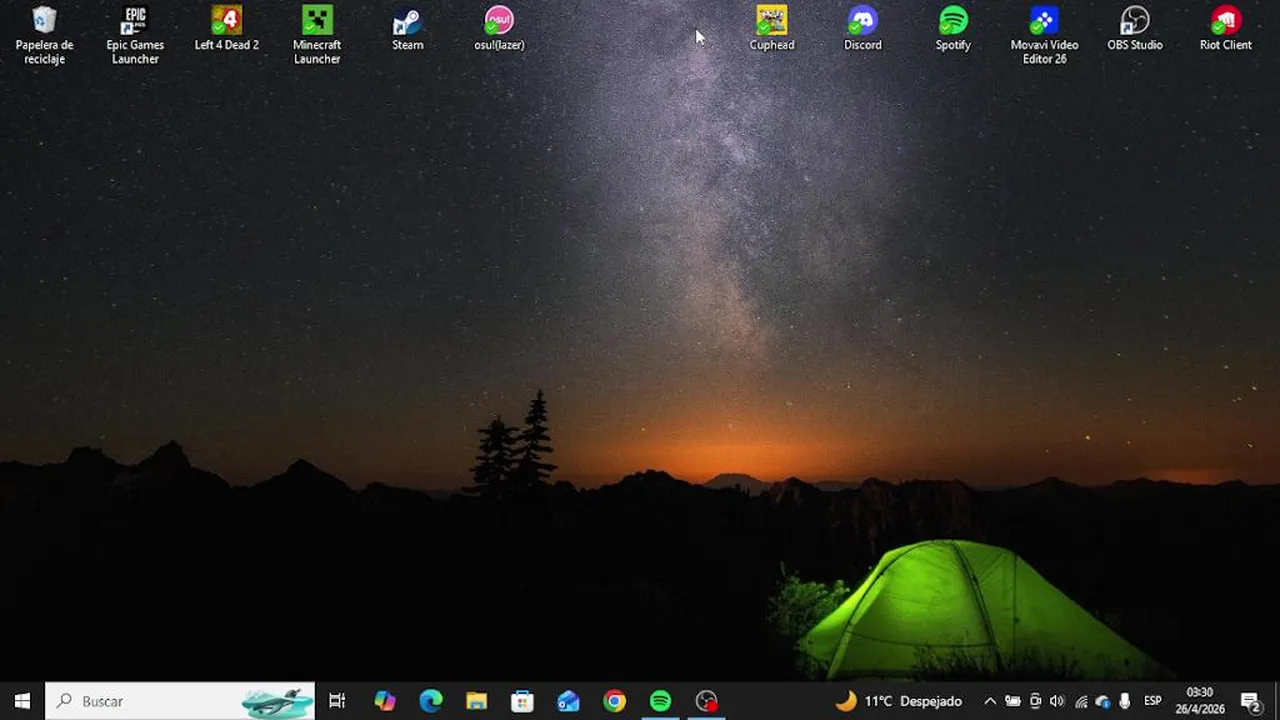Viewport: 1280px width, 720px height.
Task: Select the OBS Studio desktop shortcut
Action: tap(1135, 28)
